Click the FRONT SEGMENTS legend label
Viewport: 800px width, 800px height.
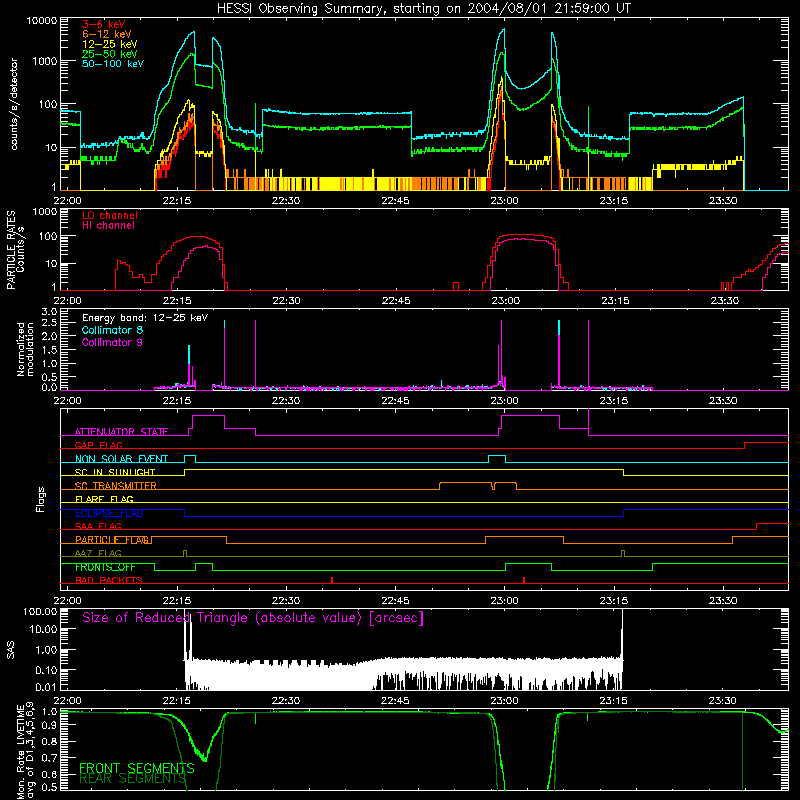137,768
